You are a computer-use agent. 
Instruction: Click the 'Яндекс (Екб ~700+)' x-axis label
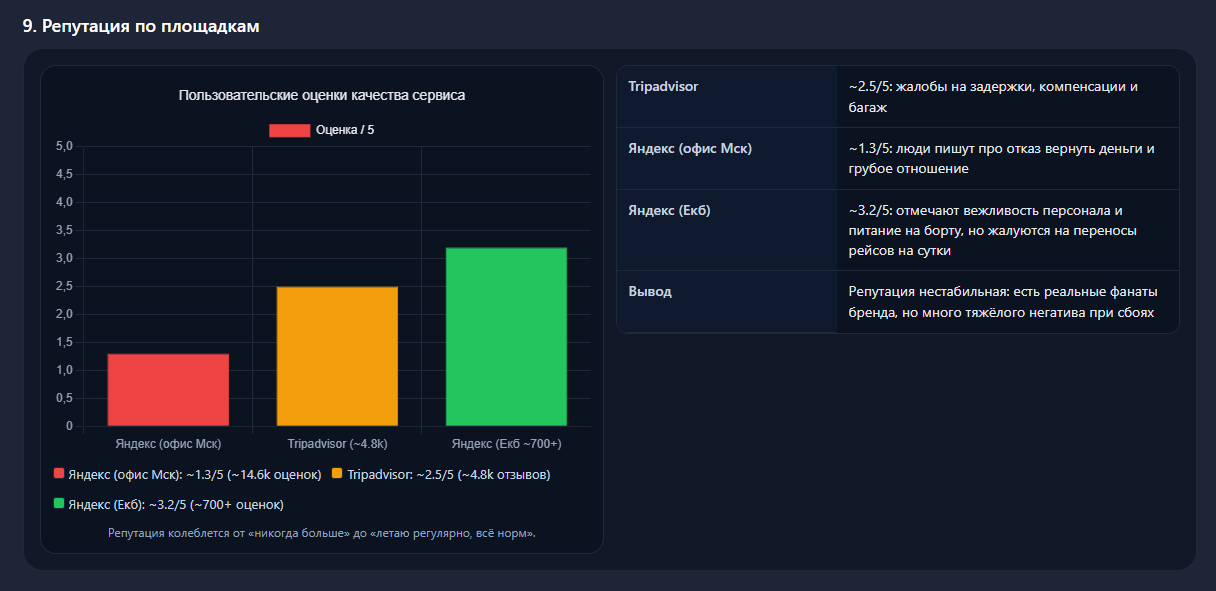506,444
